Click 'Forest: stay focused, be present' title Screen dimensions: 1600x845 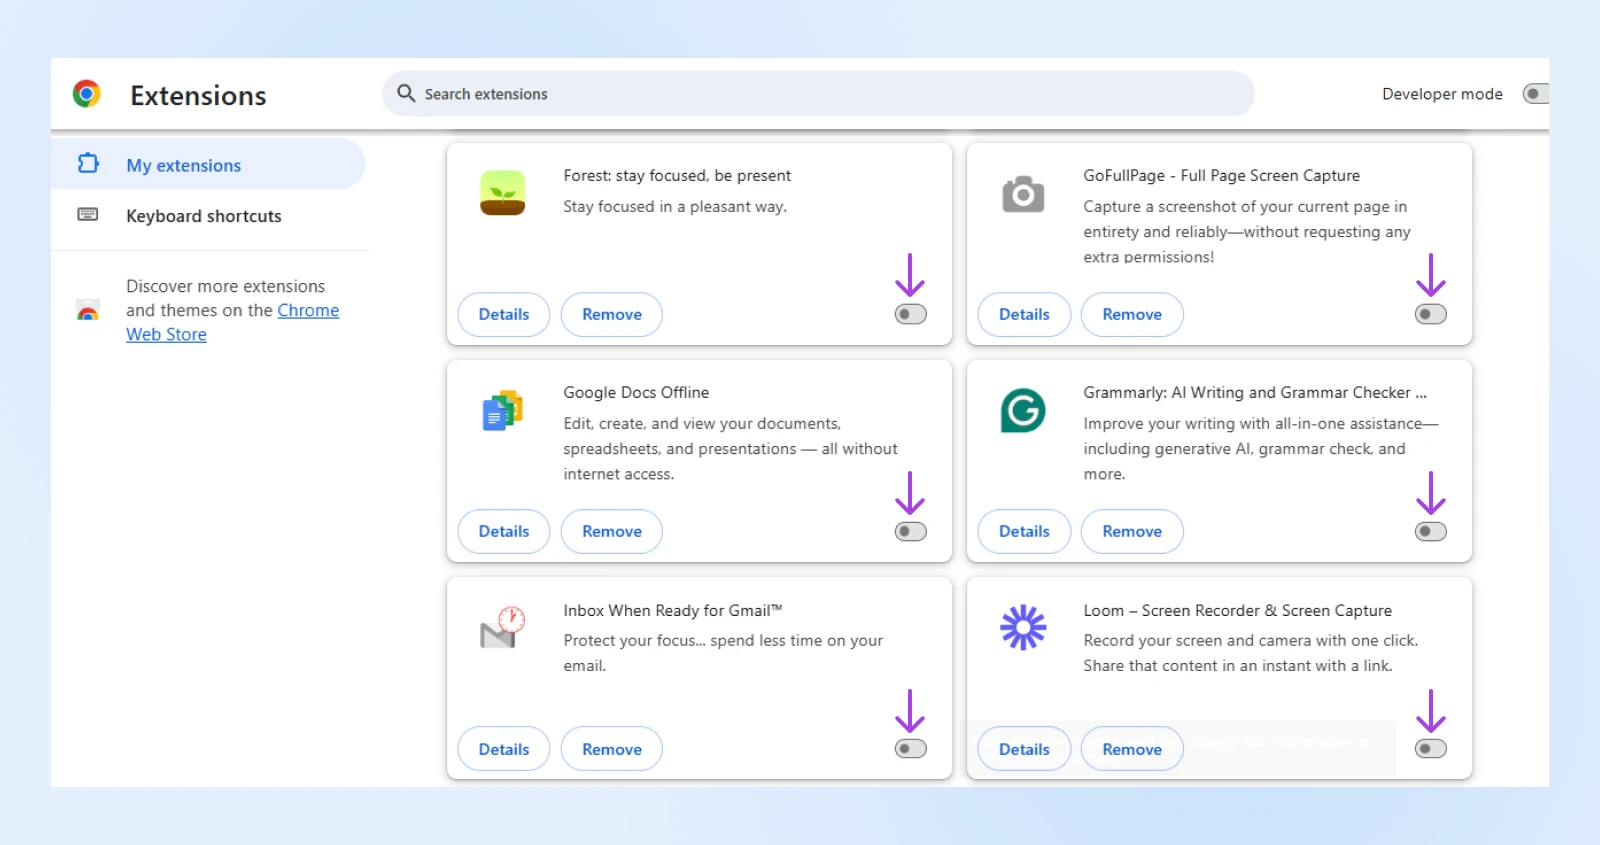pyautogui.click(x=677, y=175)
